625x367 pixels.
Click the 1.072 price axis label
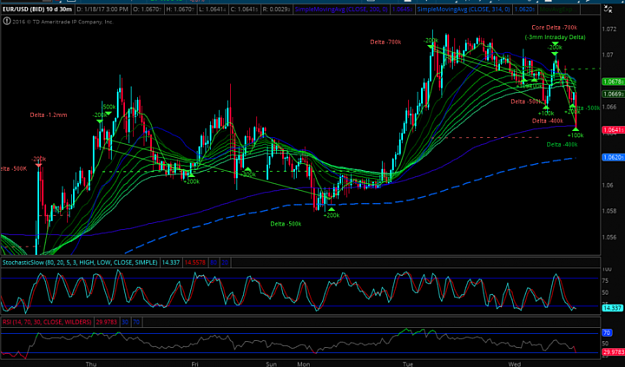(x=609, y=29)
